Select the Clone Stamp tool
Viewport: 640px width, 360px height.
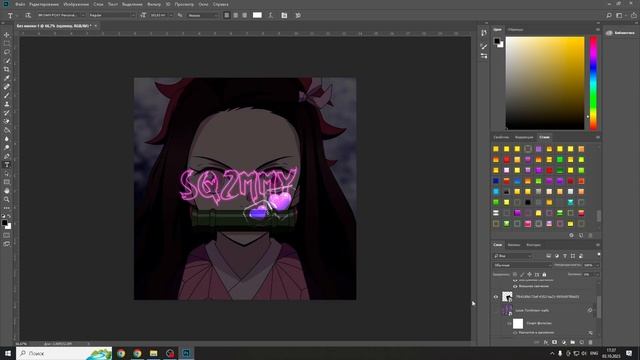tap(7, 104)
